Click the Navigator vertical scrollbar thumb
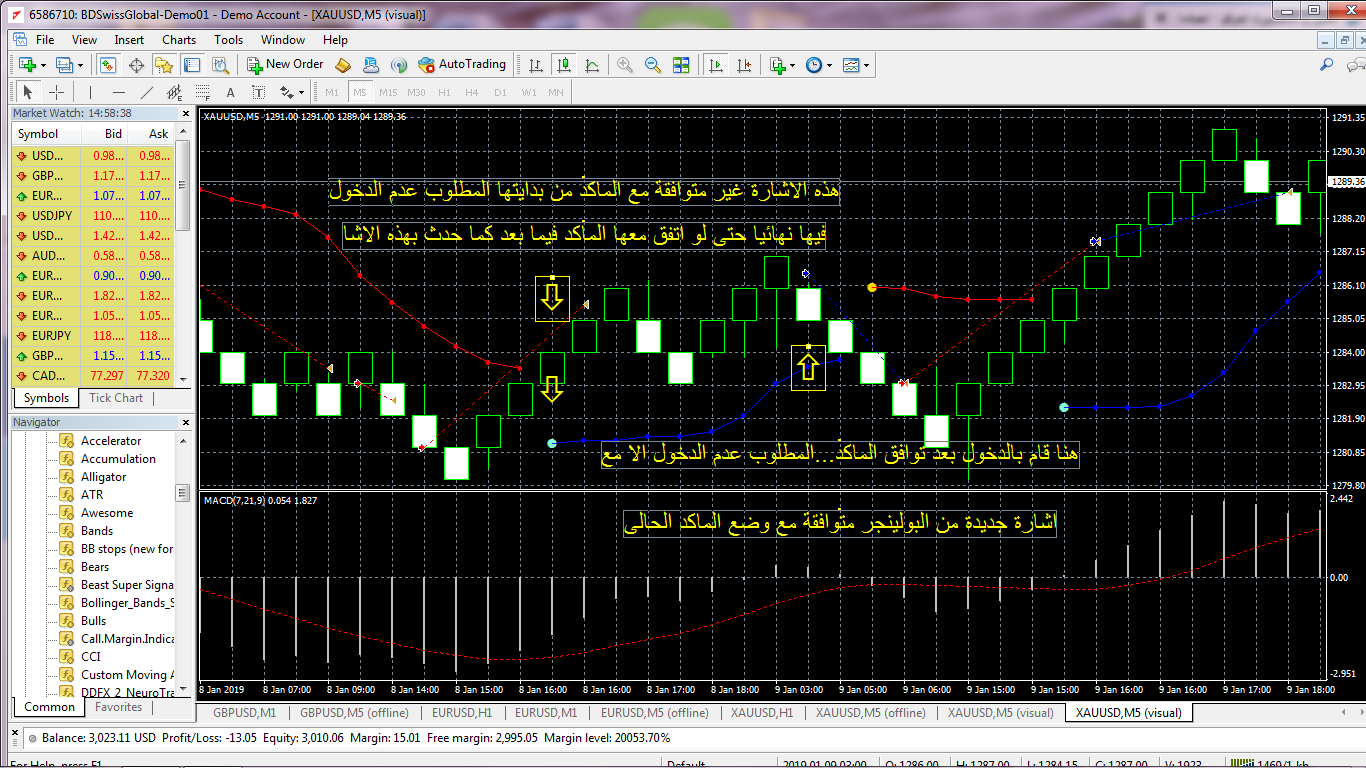The height and width of the screenshot is (768, 1366). [182, 493]
